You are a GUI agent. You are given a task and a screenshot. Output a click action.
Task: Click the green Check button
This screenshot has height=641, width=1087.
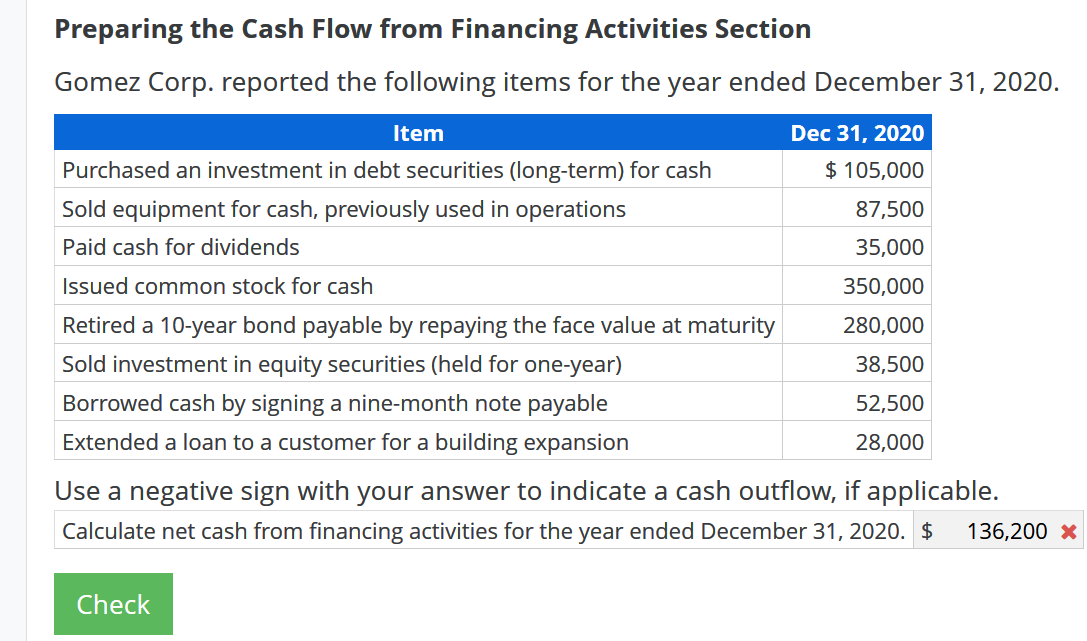tap(113, 604)
